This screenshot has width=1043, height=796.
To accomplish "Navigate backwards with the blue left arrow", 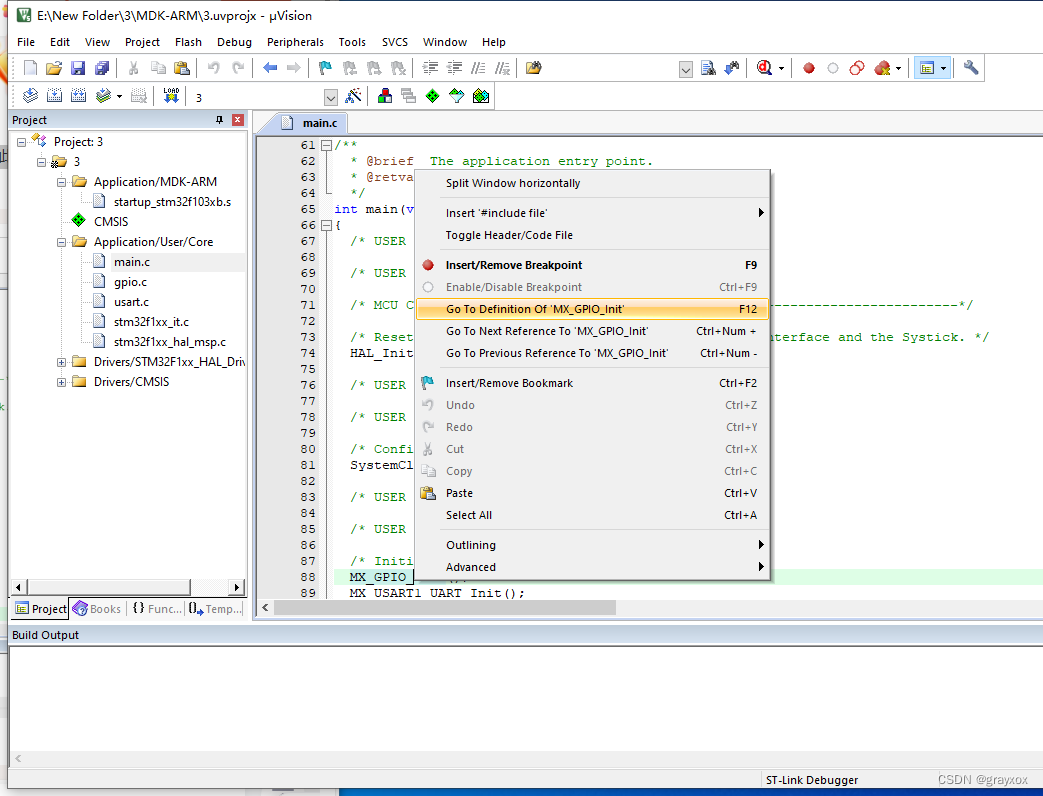I will (270, 68).
